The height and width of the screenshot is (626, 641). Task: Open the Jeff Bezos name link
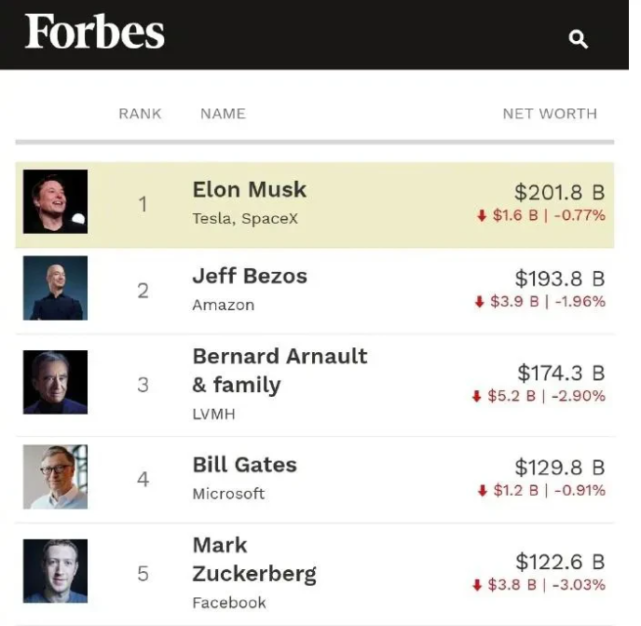(249, 276)
